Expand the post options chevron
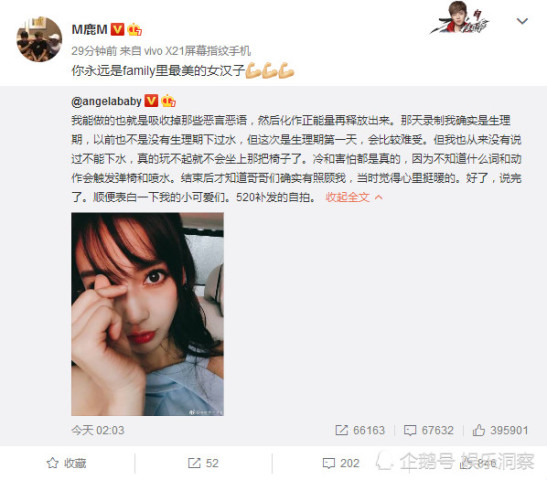Viewport: 547px width, 480px height. 522,21
